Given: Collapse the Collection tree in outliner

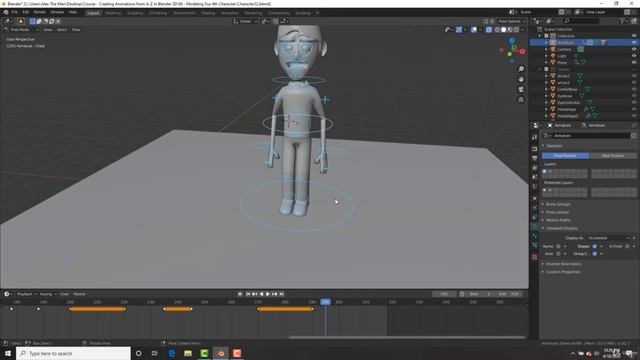Looking at the screenshot, I should (540, 36).
